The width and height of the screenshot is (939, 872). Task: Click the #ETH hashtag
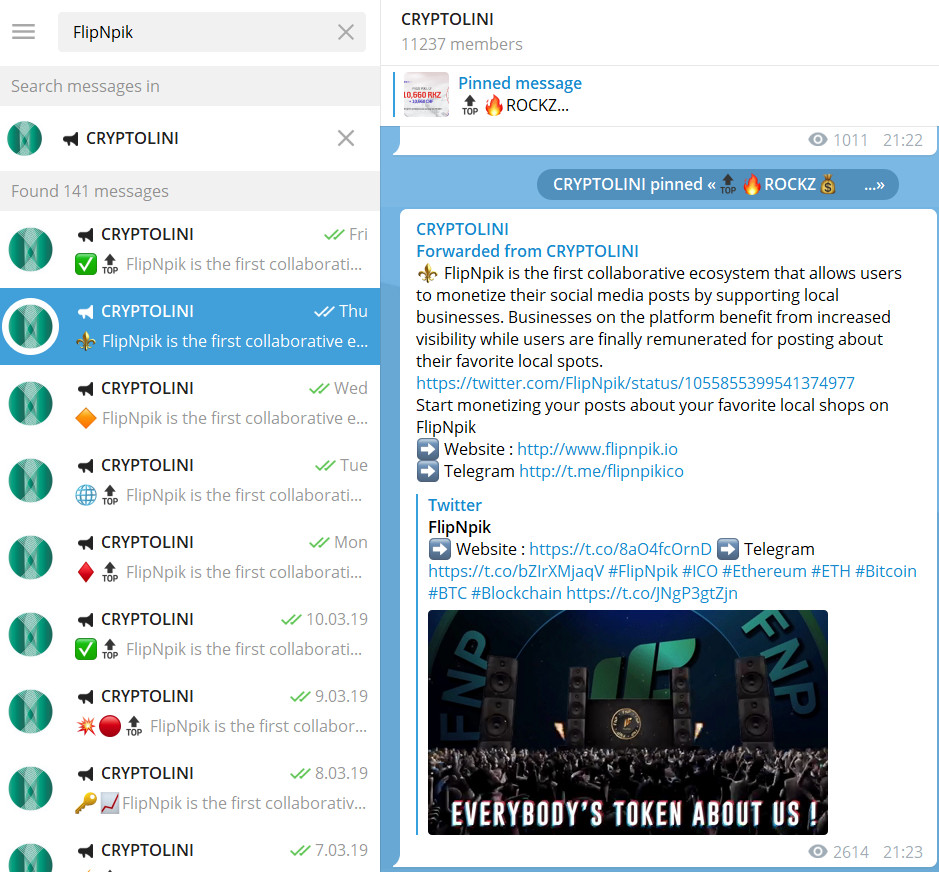tap(831, 571)
